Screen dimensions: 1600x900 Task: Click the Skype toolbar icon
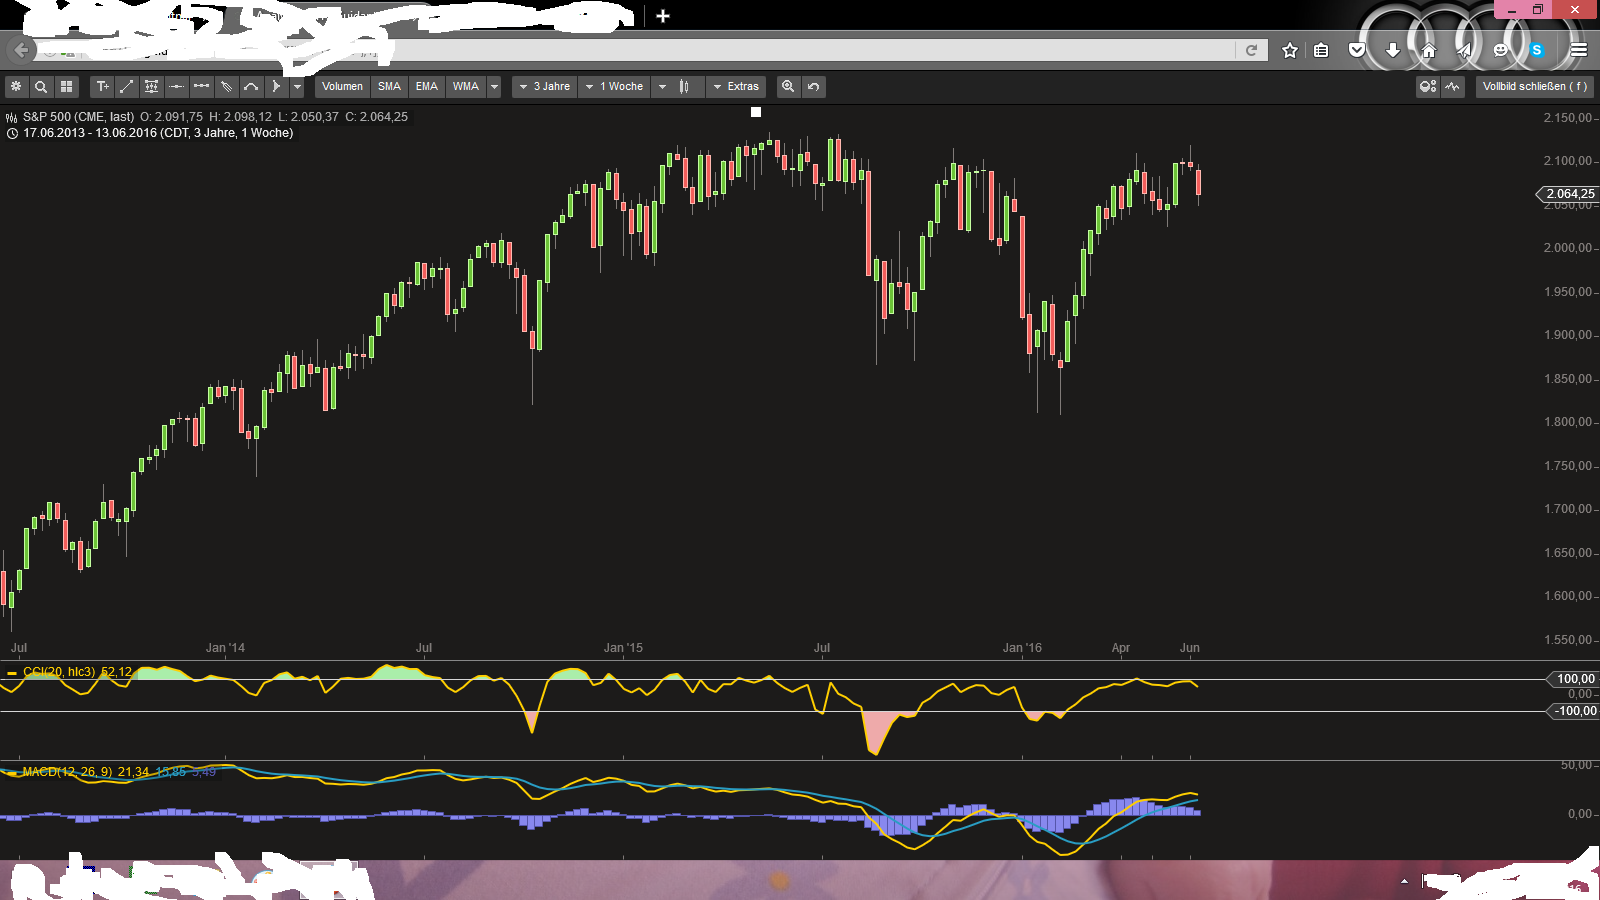pos(1537,50)
